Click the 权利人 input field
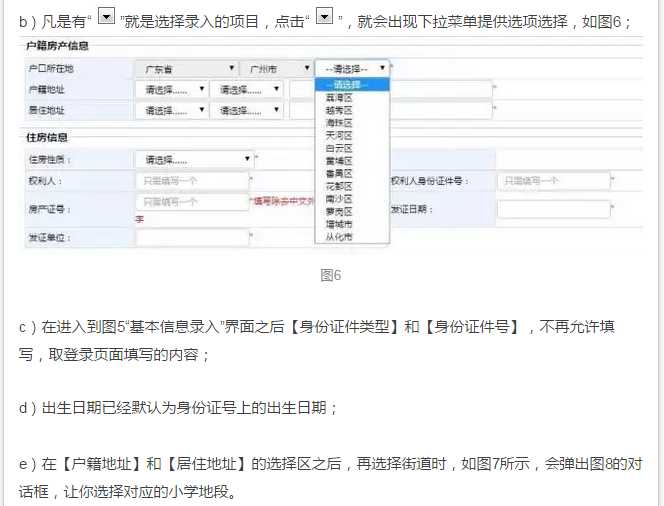This screenshot has height=506, width=664. 192,181
